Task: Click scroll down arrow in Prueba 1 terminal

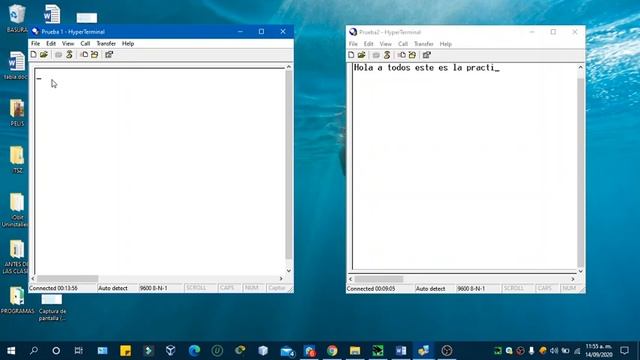Action: [289, 271]
